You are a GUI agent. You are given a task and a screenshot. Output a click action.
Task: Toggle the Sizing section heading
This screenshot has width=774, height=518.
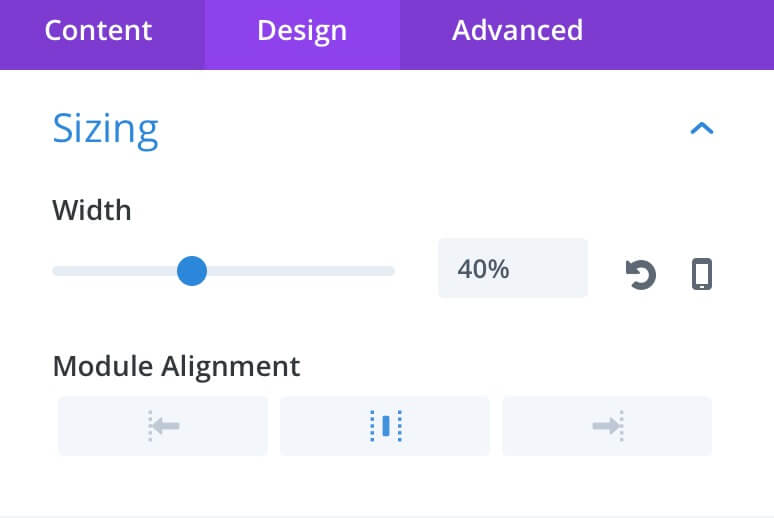pyautogui.click(x=105, y=130)
